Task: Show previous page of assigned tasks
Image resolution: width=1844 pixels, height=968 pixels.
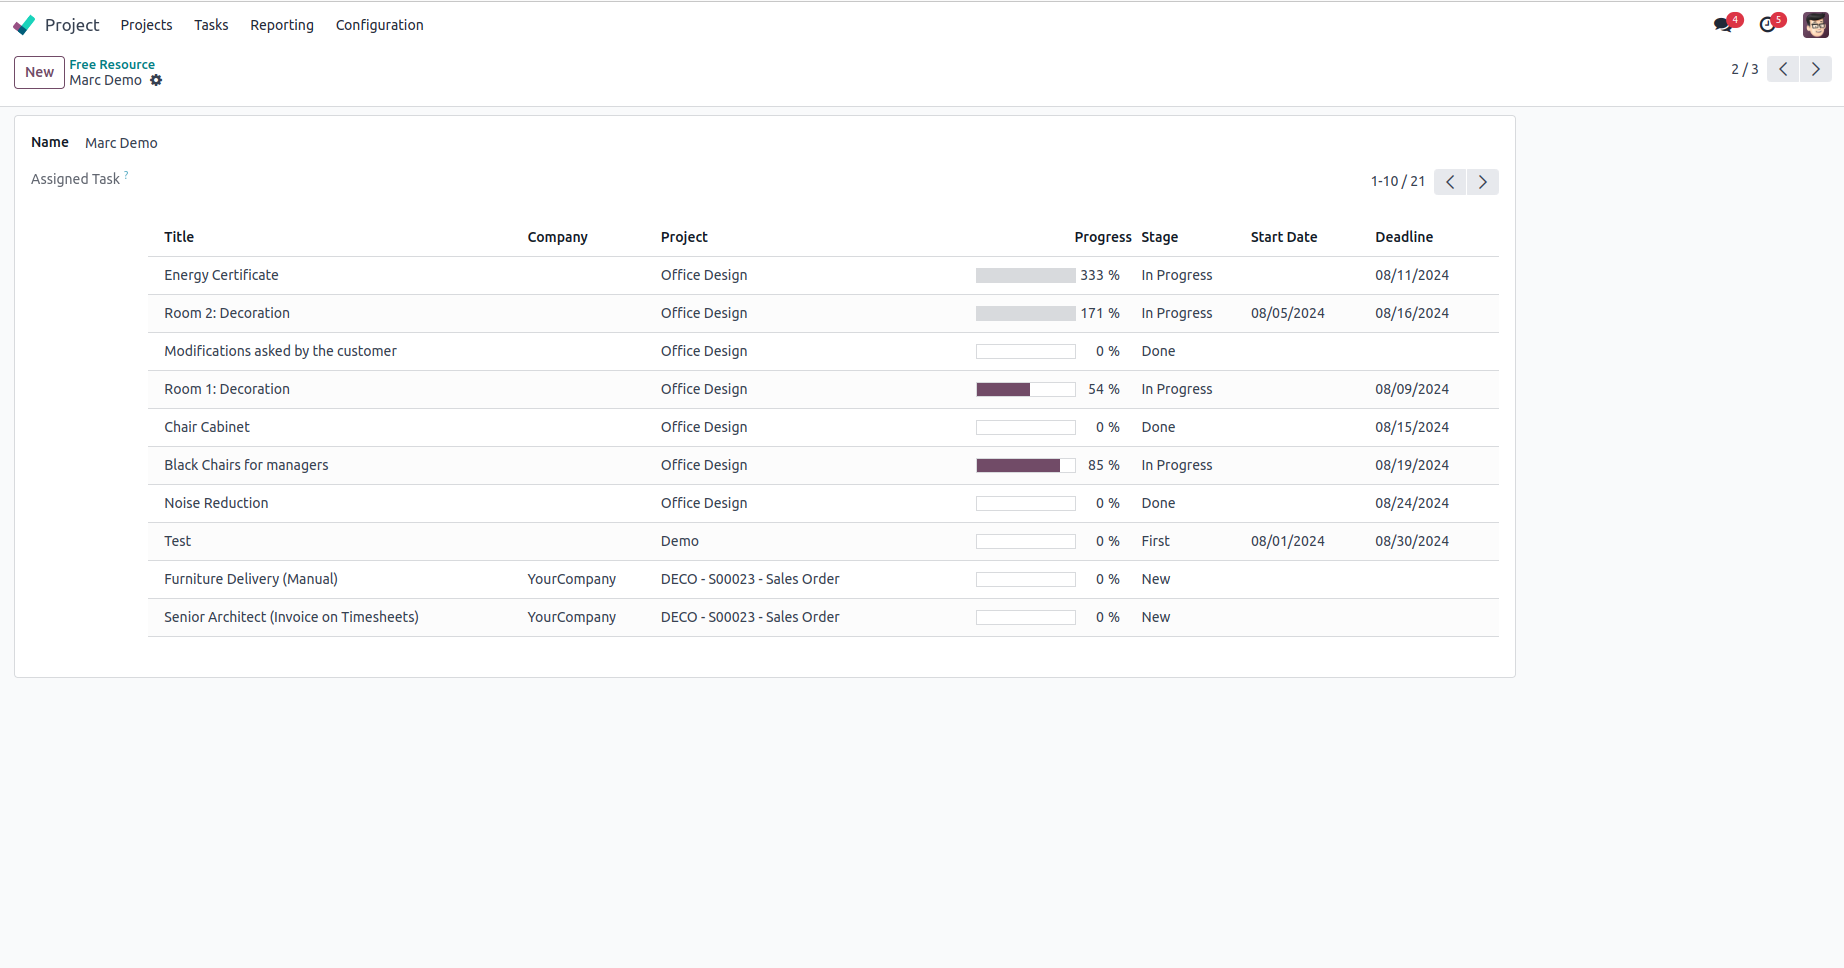Action: click(1450, 182)
